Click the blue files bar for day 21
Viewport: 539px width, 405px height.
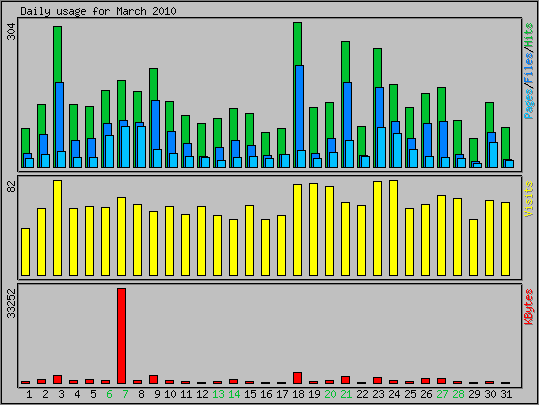point(348,111)
